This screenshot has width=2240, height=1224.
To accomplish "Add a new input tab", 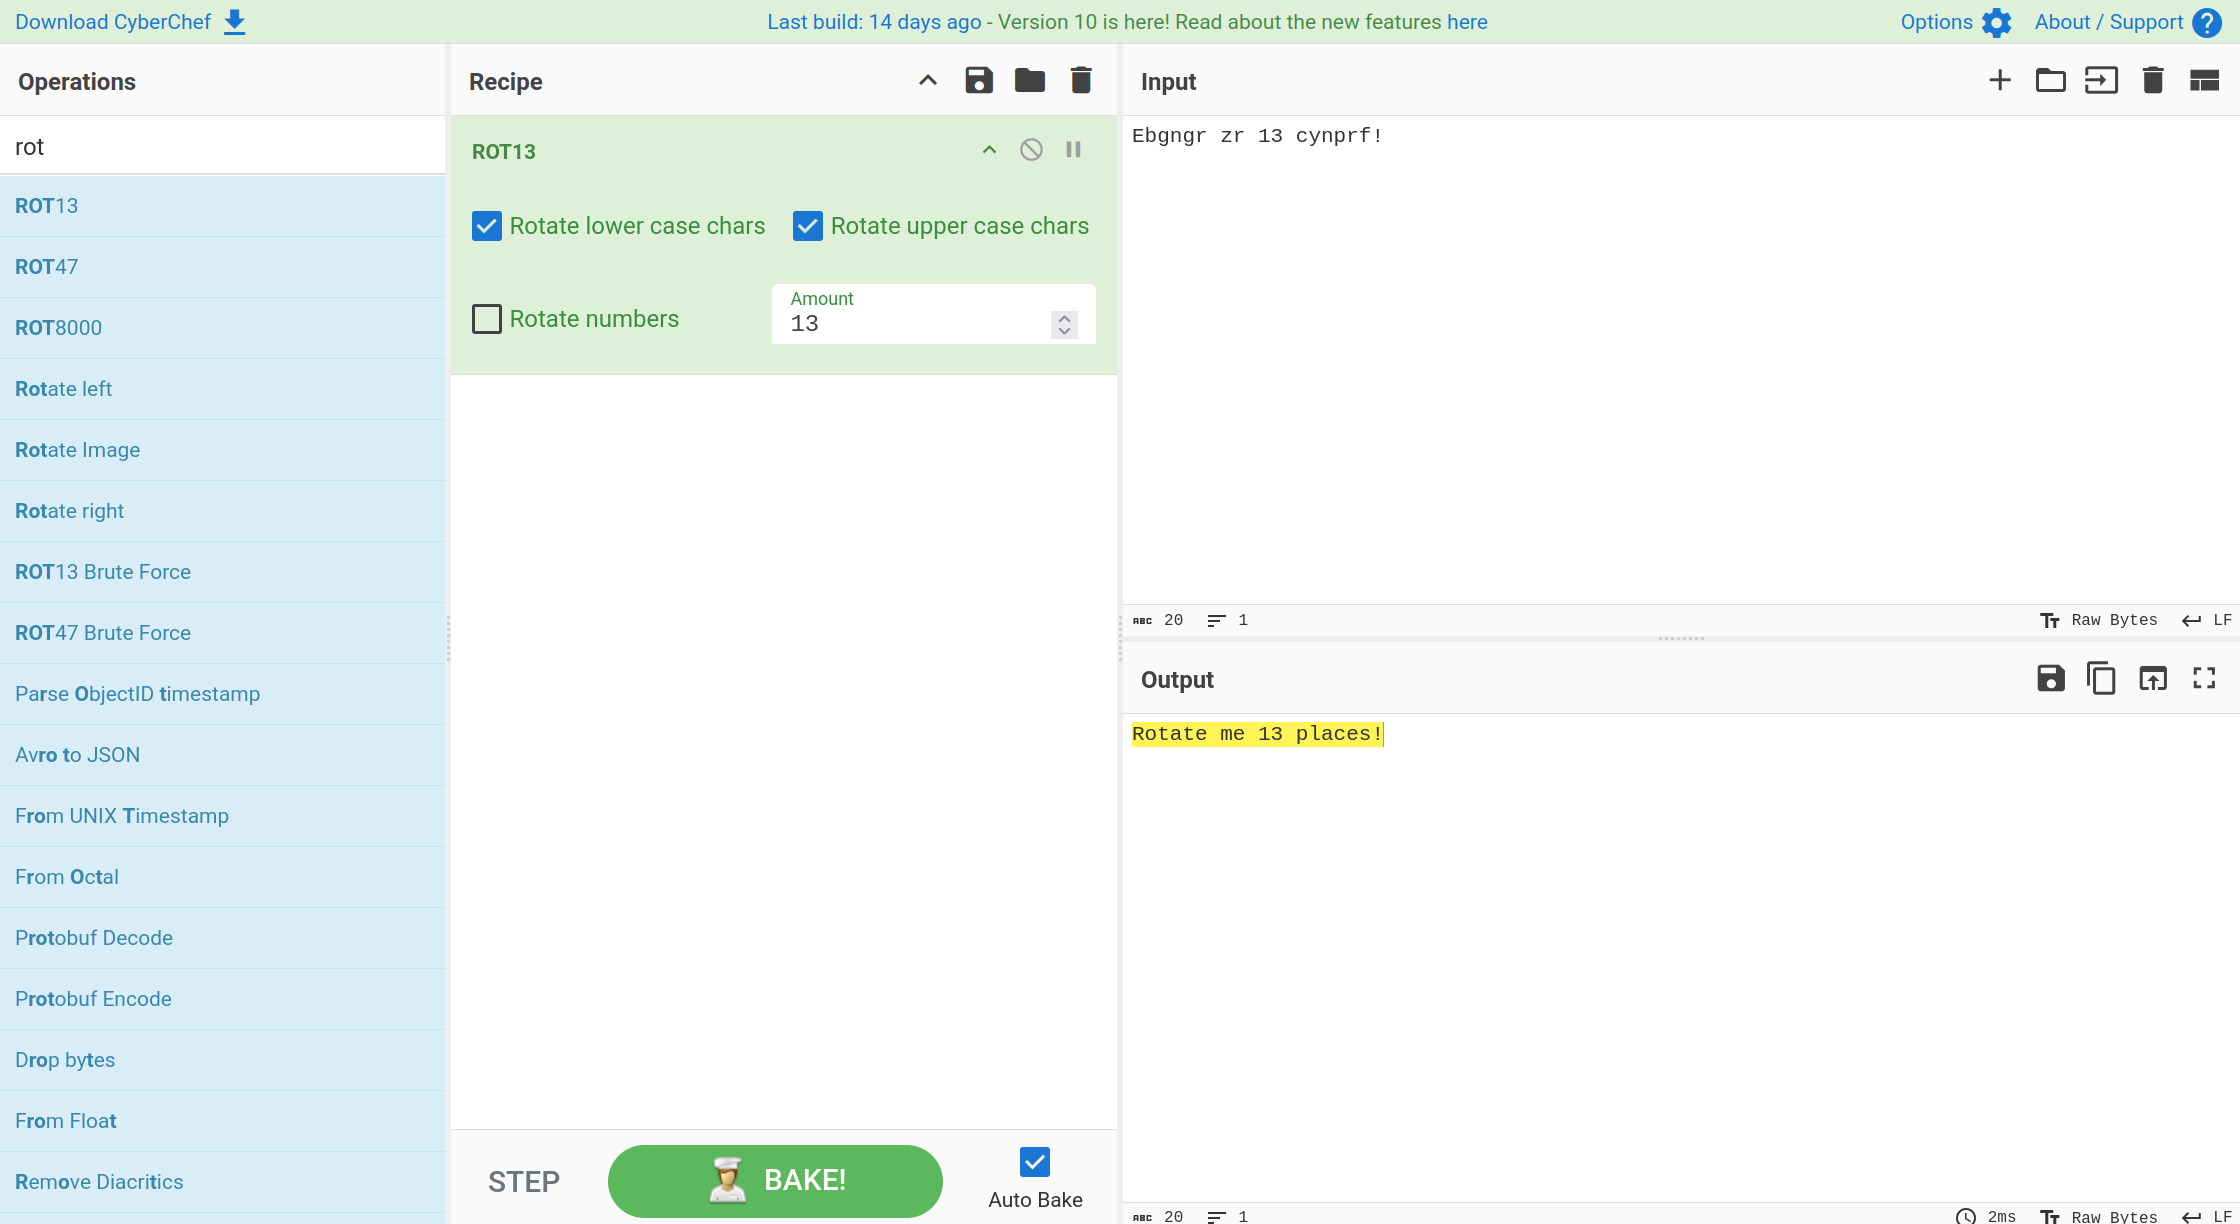I will coord(2000,80).
